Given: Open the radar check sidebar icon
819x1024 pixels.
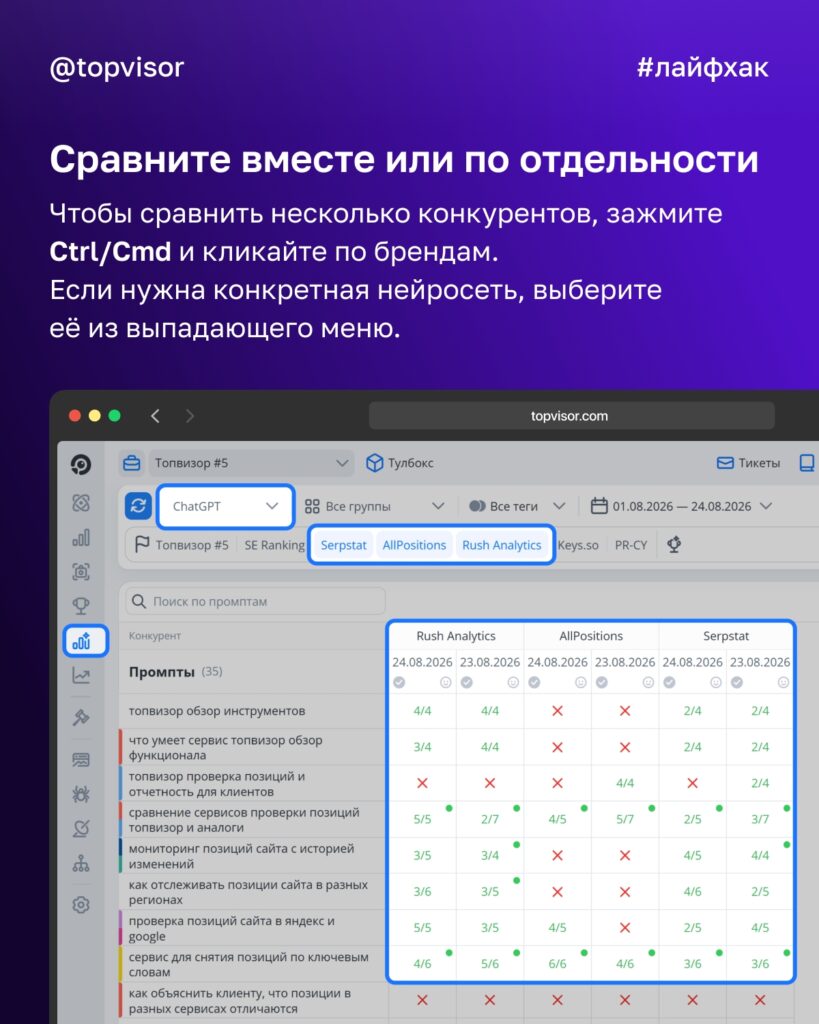Looking at the screenshot, I should click(x=81, y=829).
